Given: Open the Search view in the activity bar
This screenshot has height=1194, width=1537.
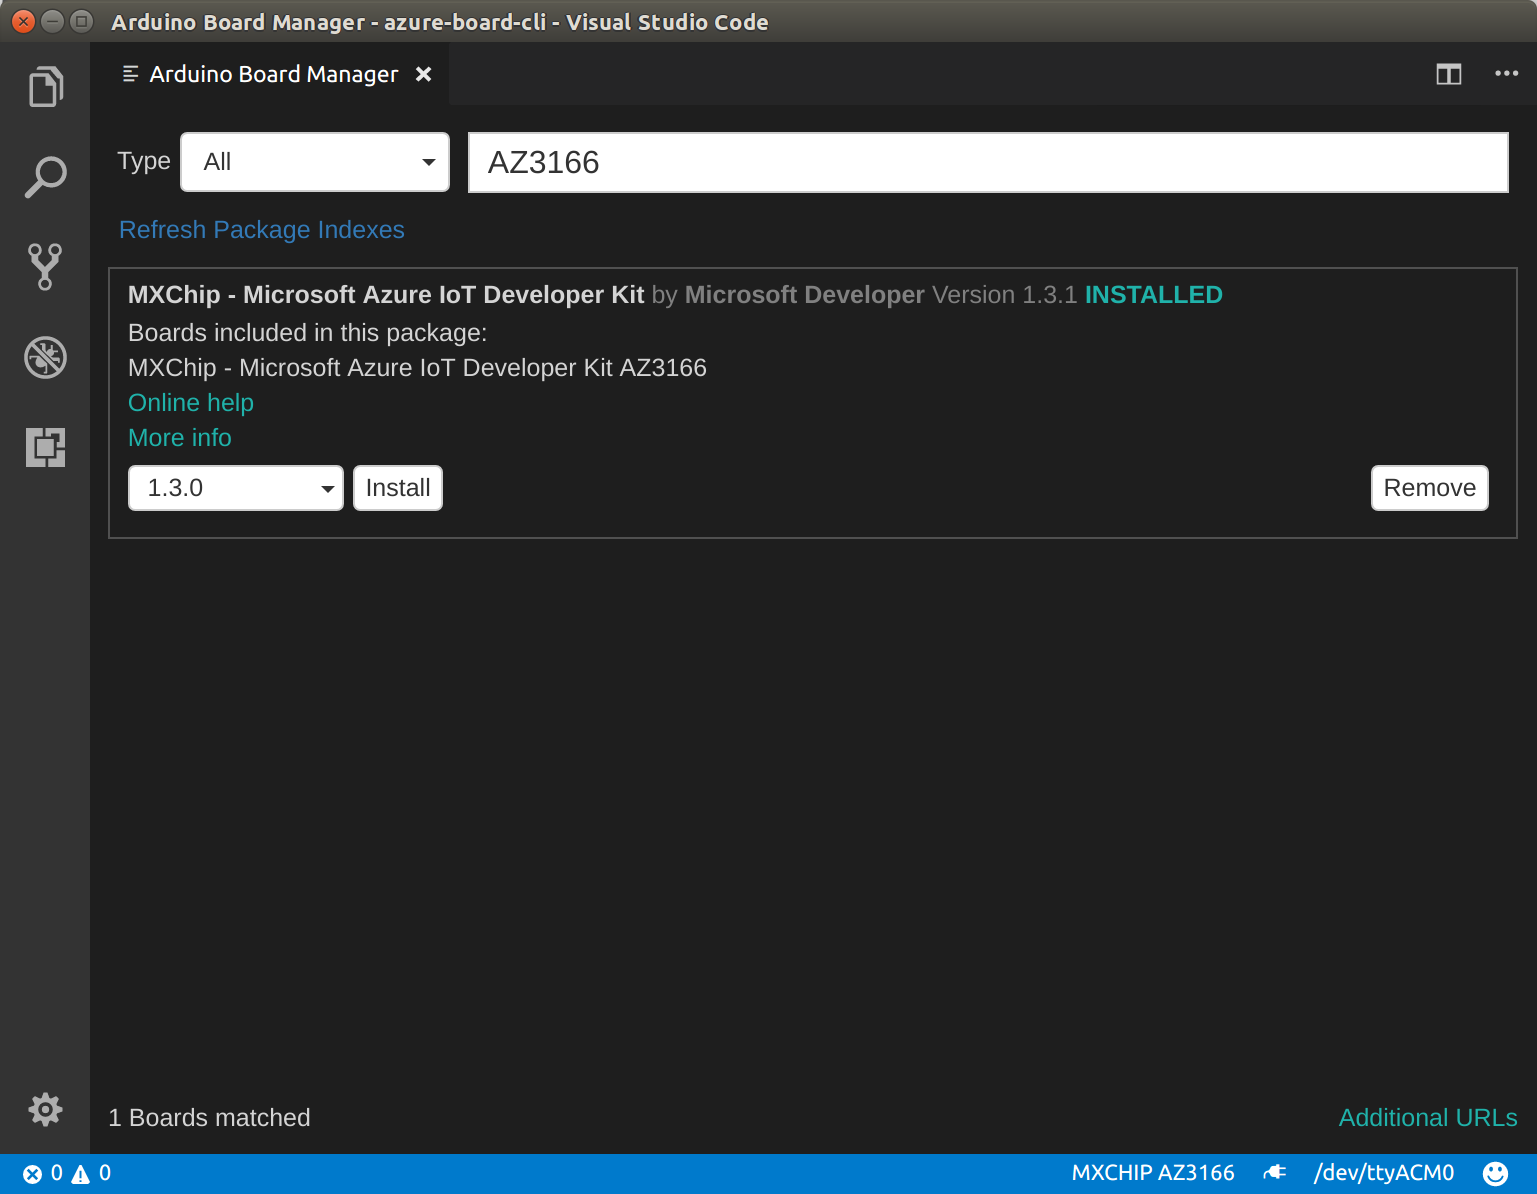Looking at the screenshot, I should point(45,177).
